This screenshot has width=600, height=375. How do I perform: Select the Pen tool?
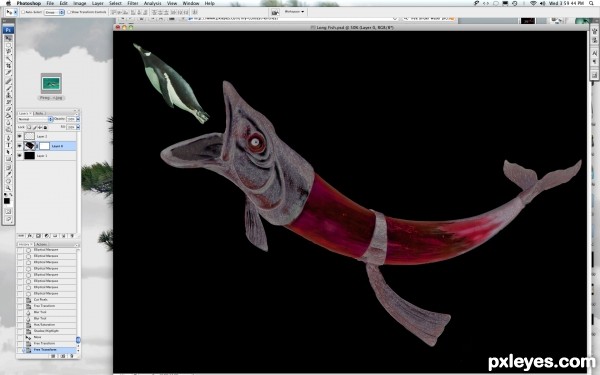8,138
